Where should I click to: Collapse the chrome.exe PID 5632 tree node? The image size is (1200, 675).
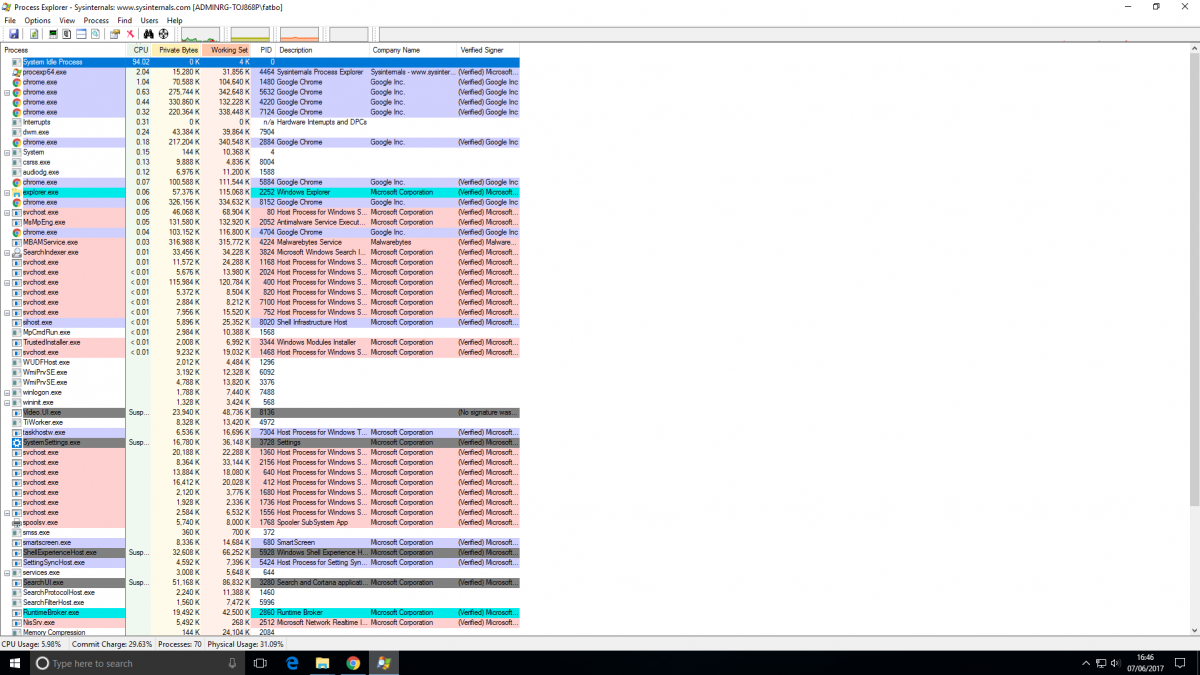tap(7, 92)
